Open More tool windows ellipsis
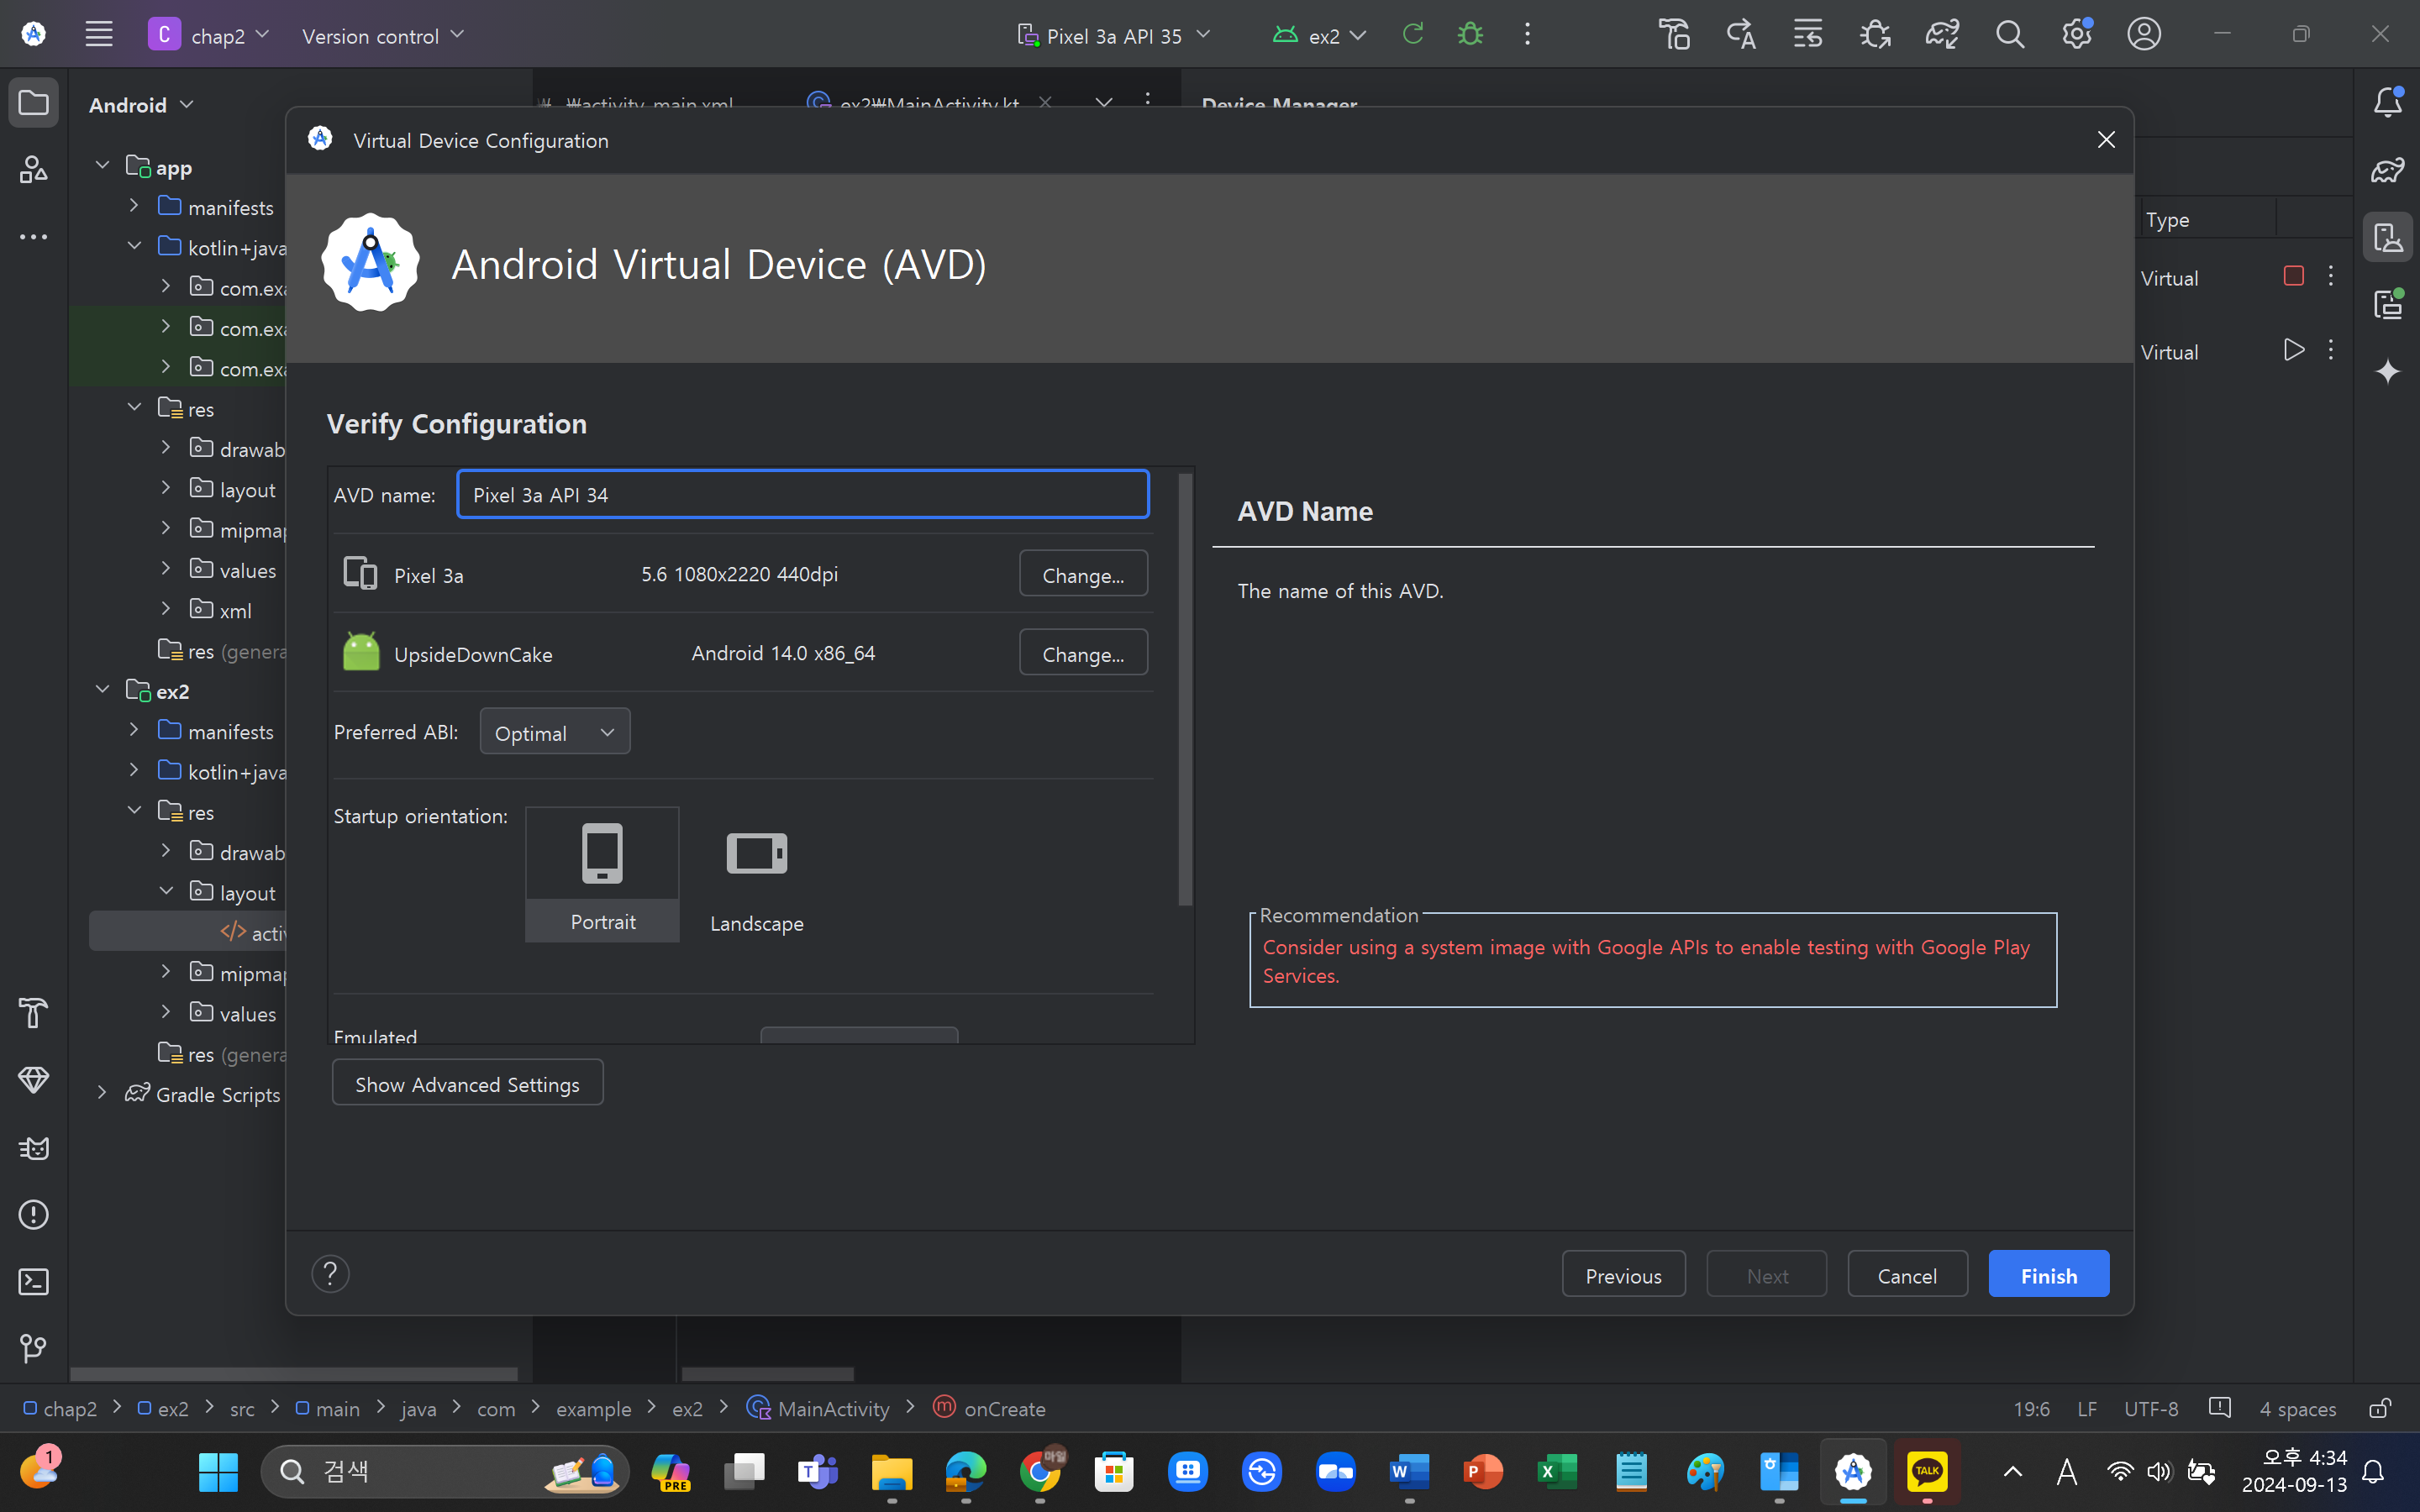Screen dimensions: 2420x1512 pyautogui.click(x=34, y=237)
